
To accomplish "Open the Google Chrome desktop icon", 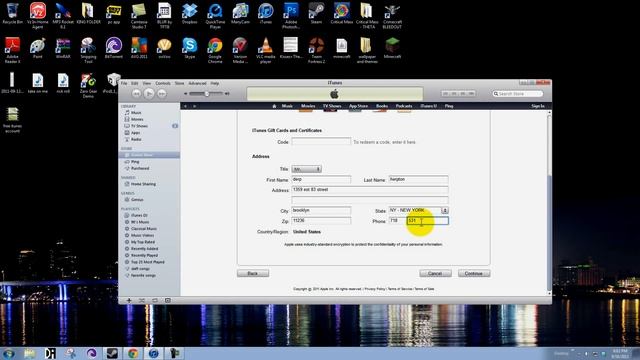I will coord(215,50).
